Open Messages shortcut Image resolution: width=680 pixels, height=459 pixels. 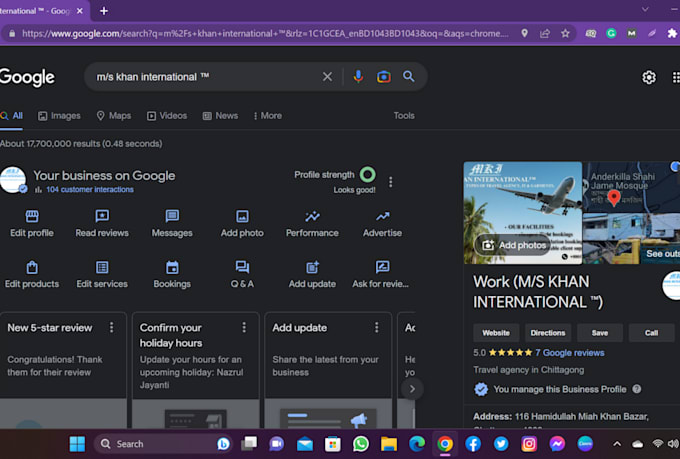coord(172,223)
